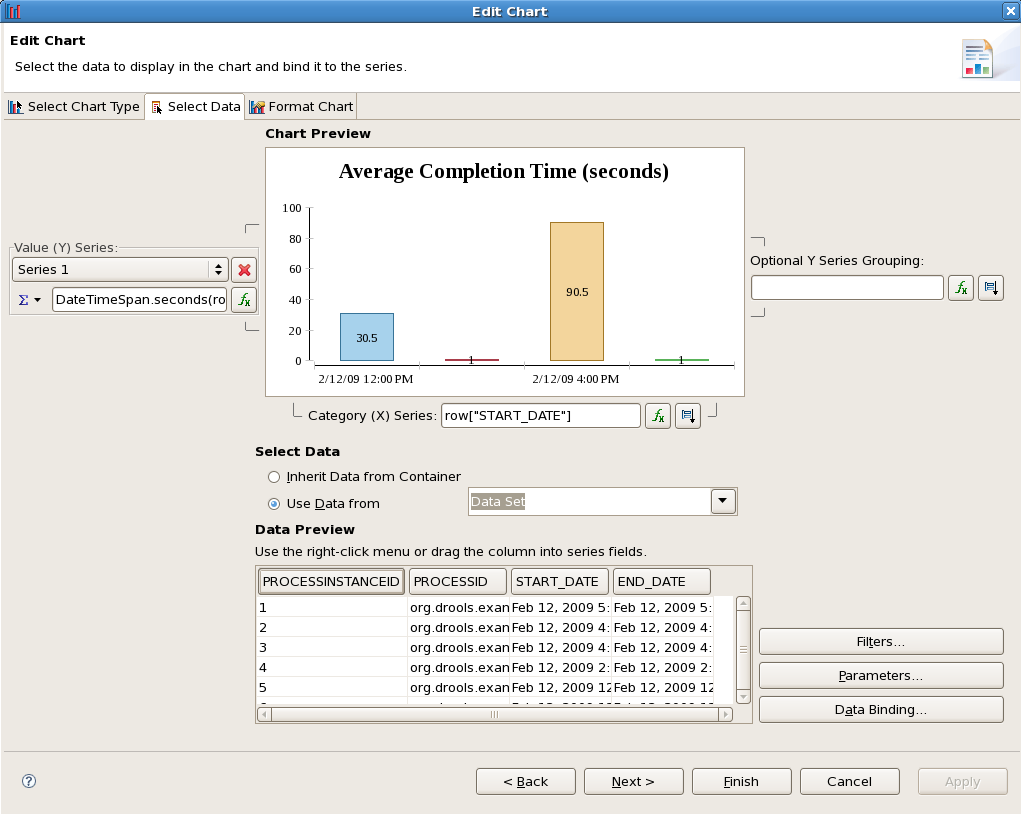Delete Series 1 with the red X icon
The image size is (1021, 814).
click(244, 270)
